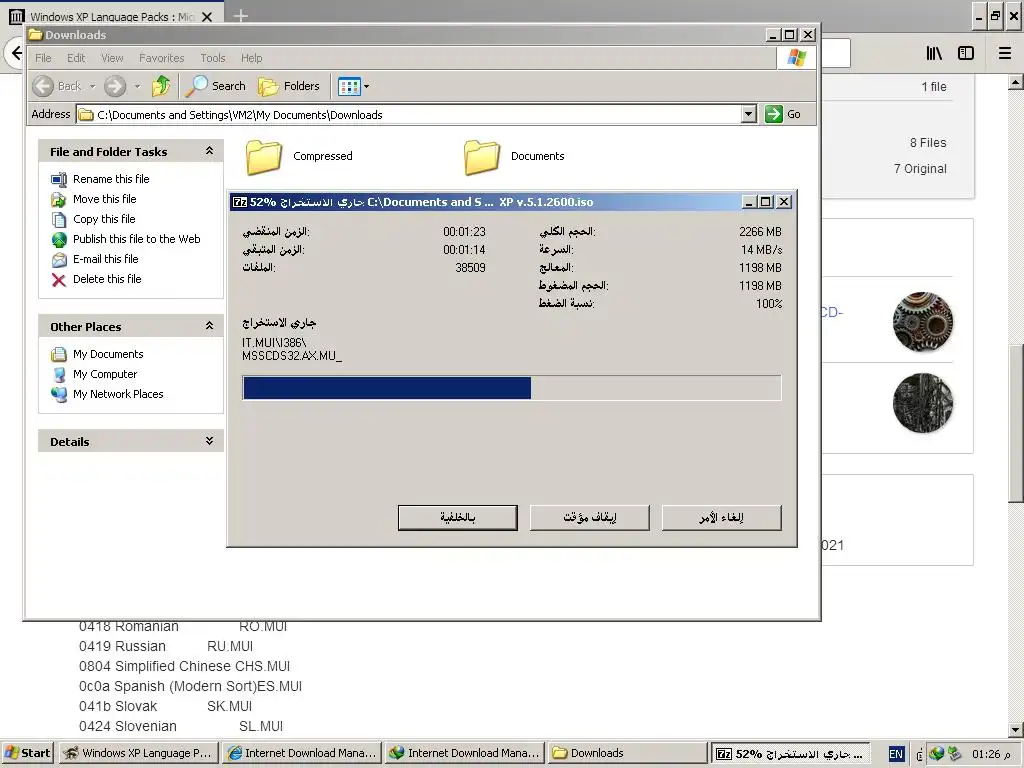Screen dimensions: 1024x768
Task: Open My Network Places link
Action: [x=118, y=394]
